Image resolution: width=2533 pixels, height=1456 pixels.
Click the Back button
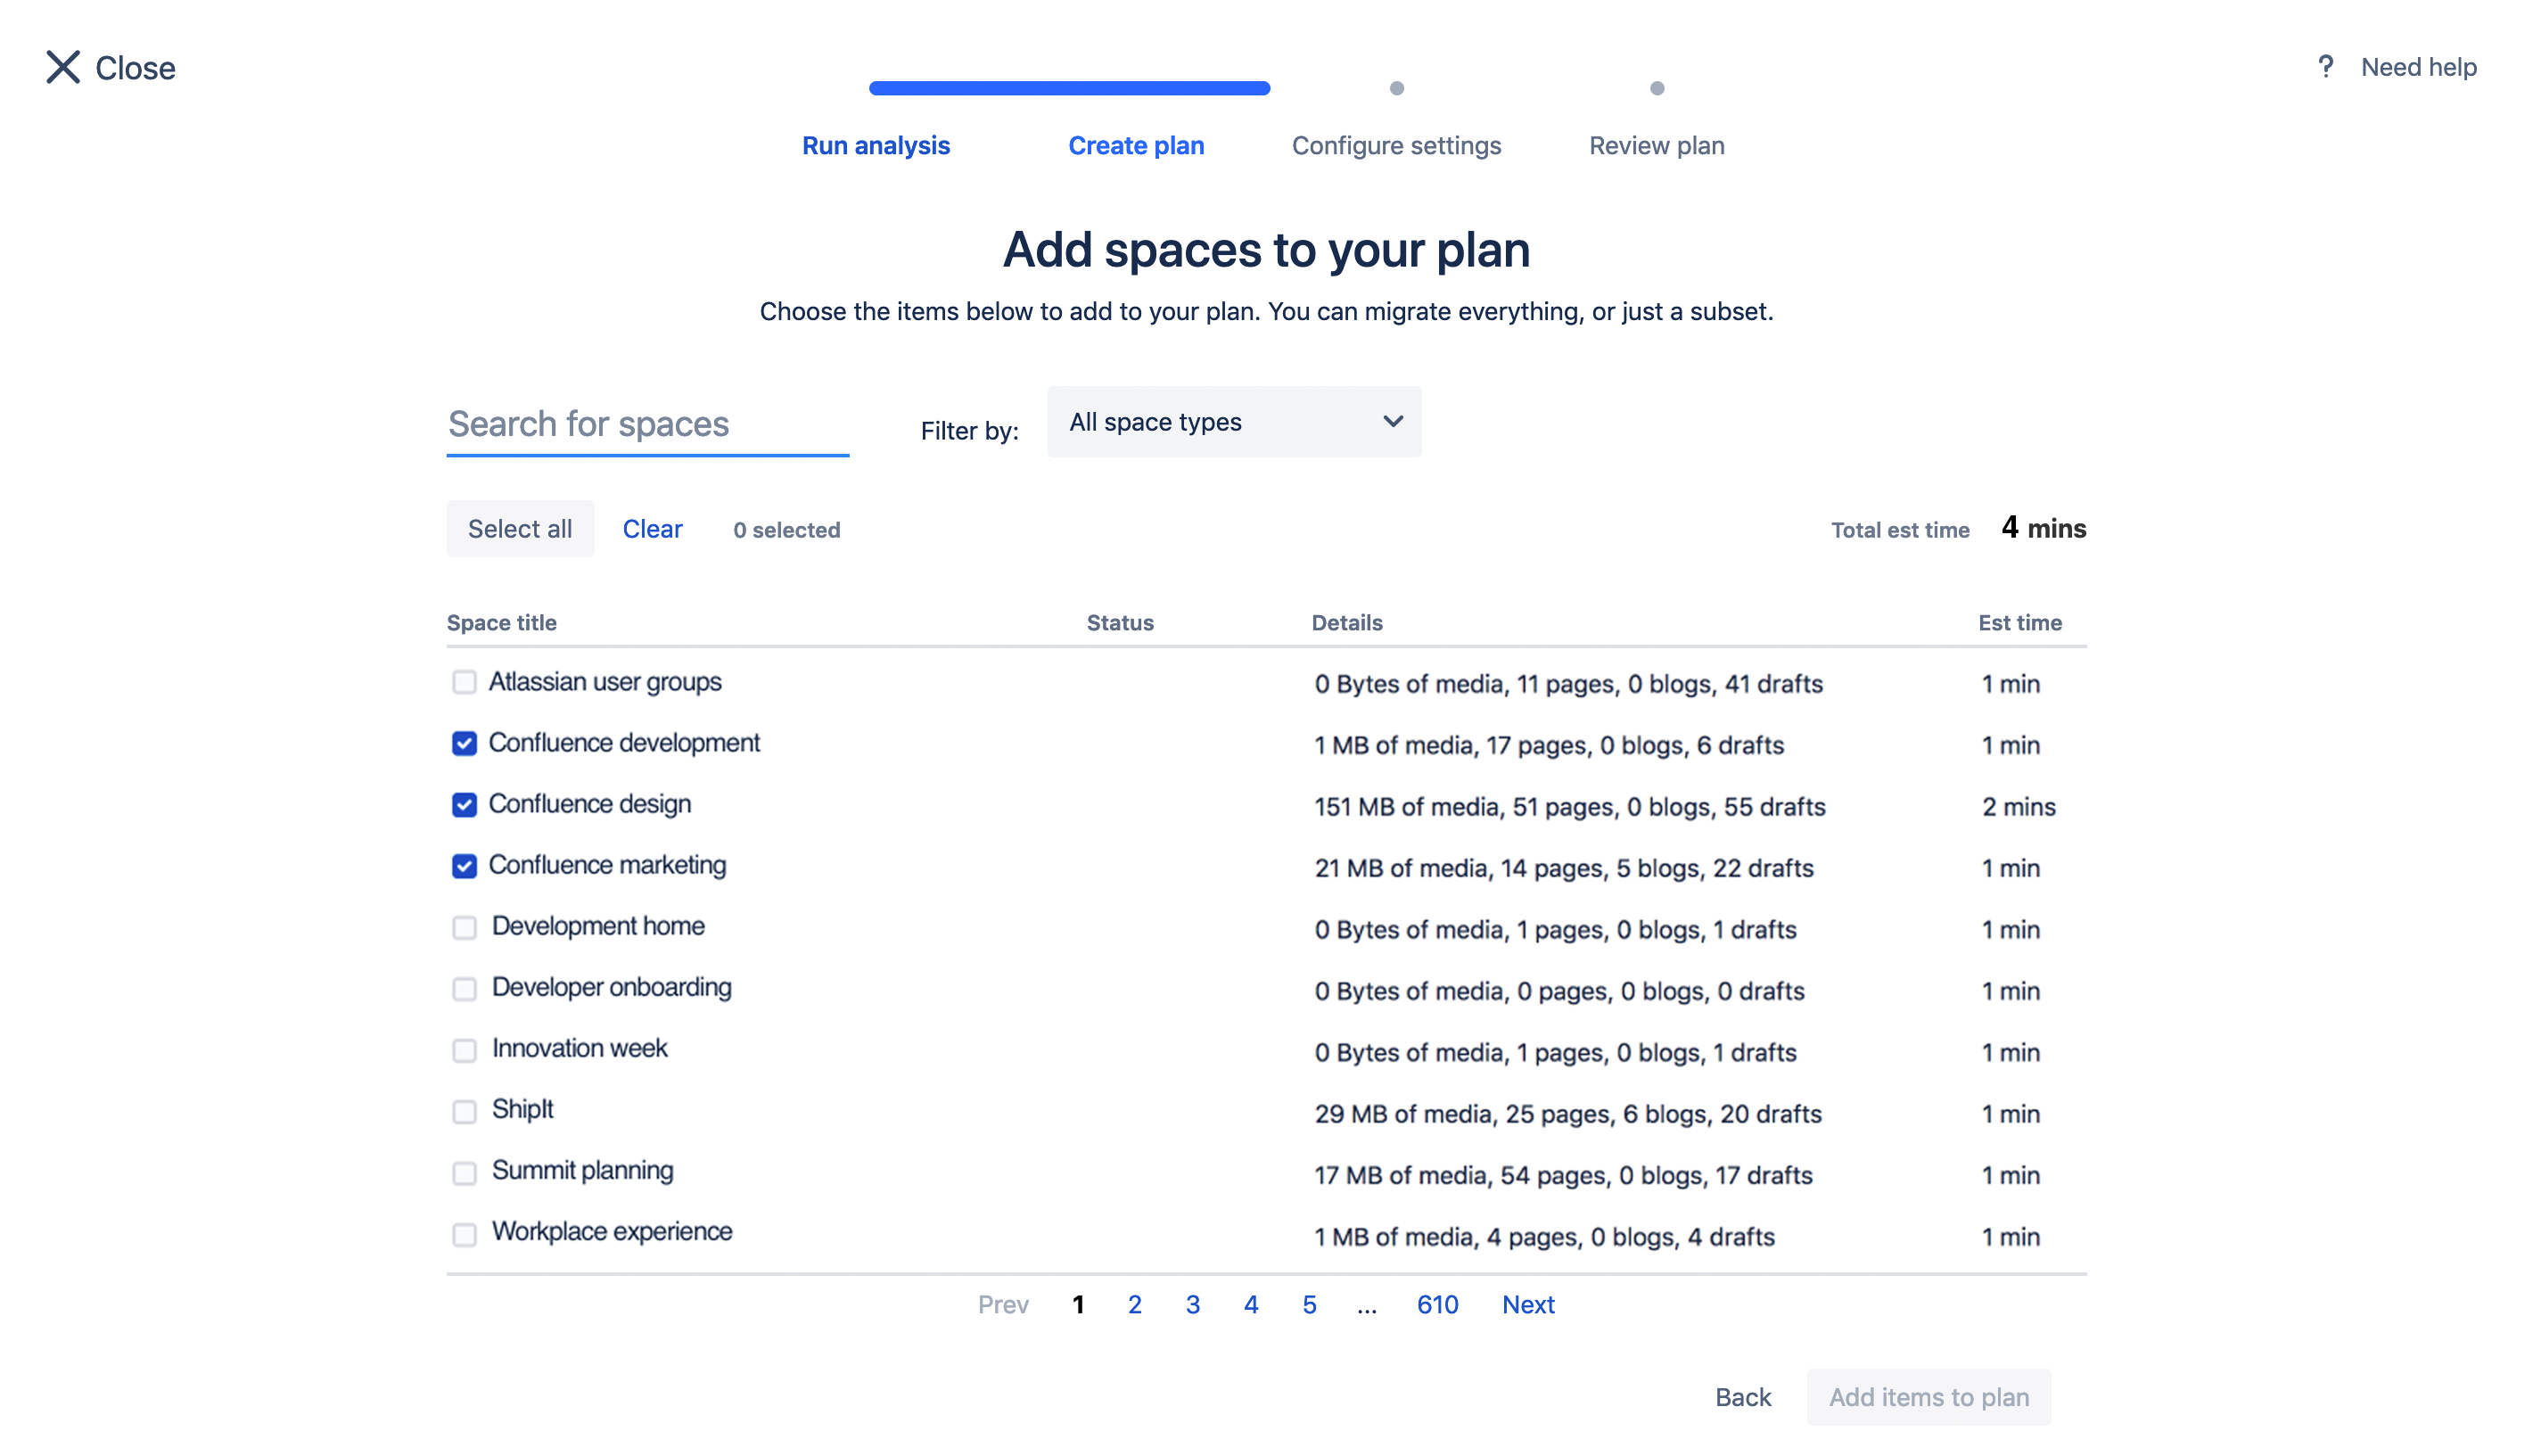point(1741,1397)
